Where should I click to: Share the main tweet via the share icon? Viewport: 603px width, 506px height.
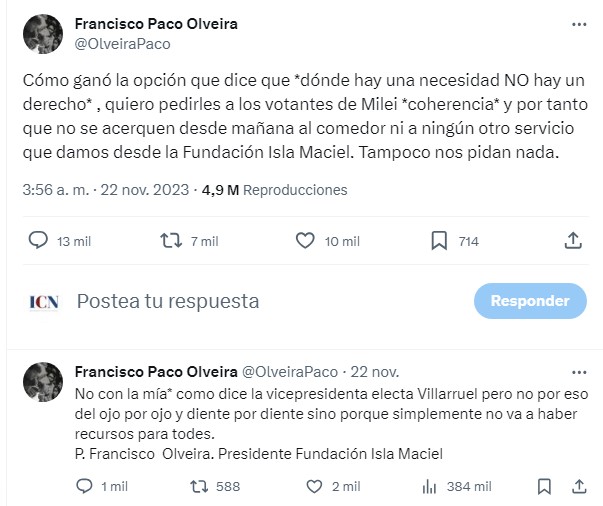pos(572,241)
